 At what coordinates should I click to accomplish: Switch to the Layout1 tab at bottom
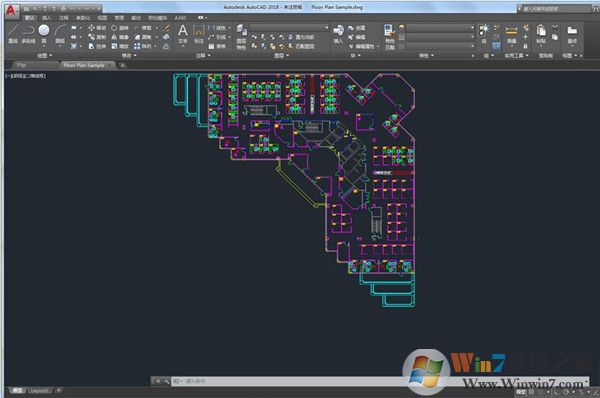40,391
